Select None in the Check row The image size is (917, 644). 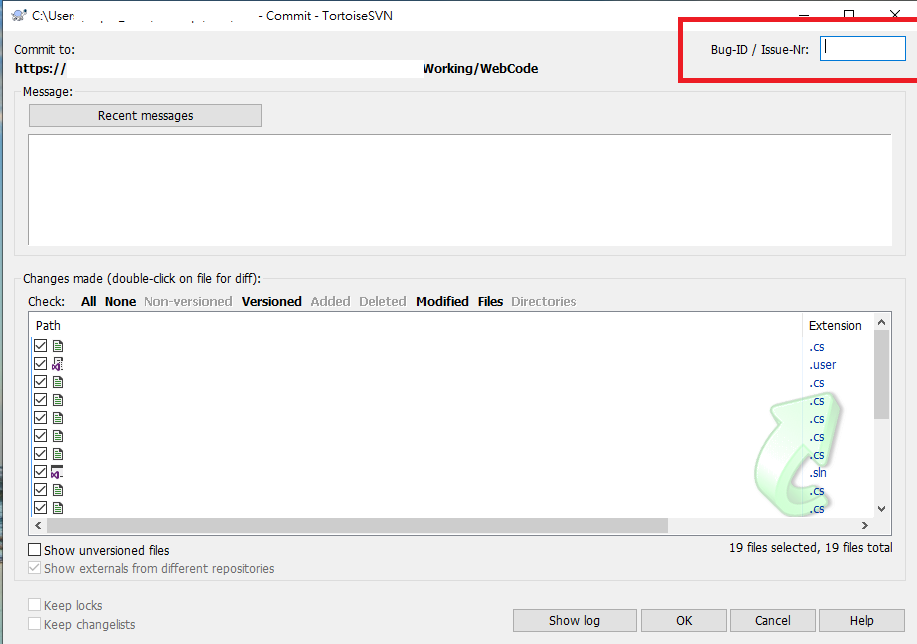(x=120, y=302)
